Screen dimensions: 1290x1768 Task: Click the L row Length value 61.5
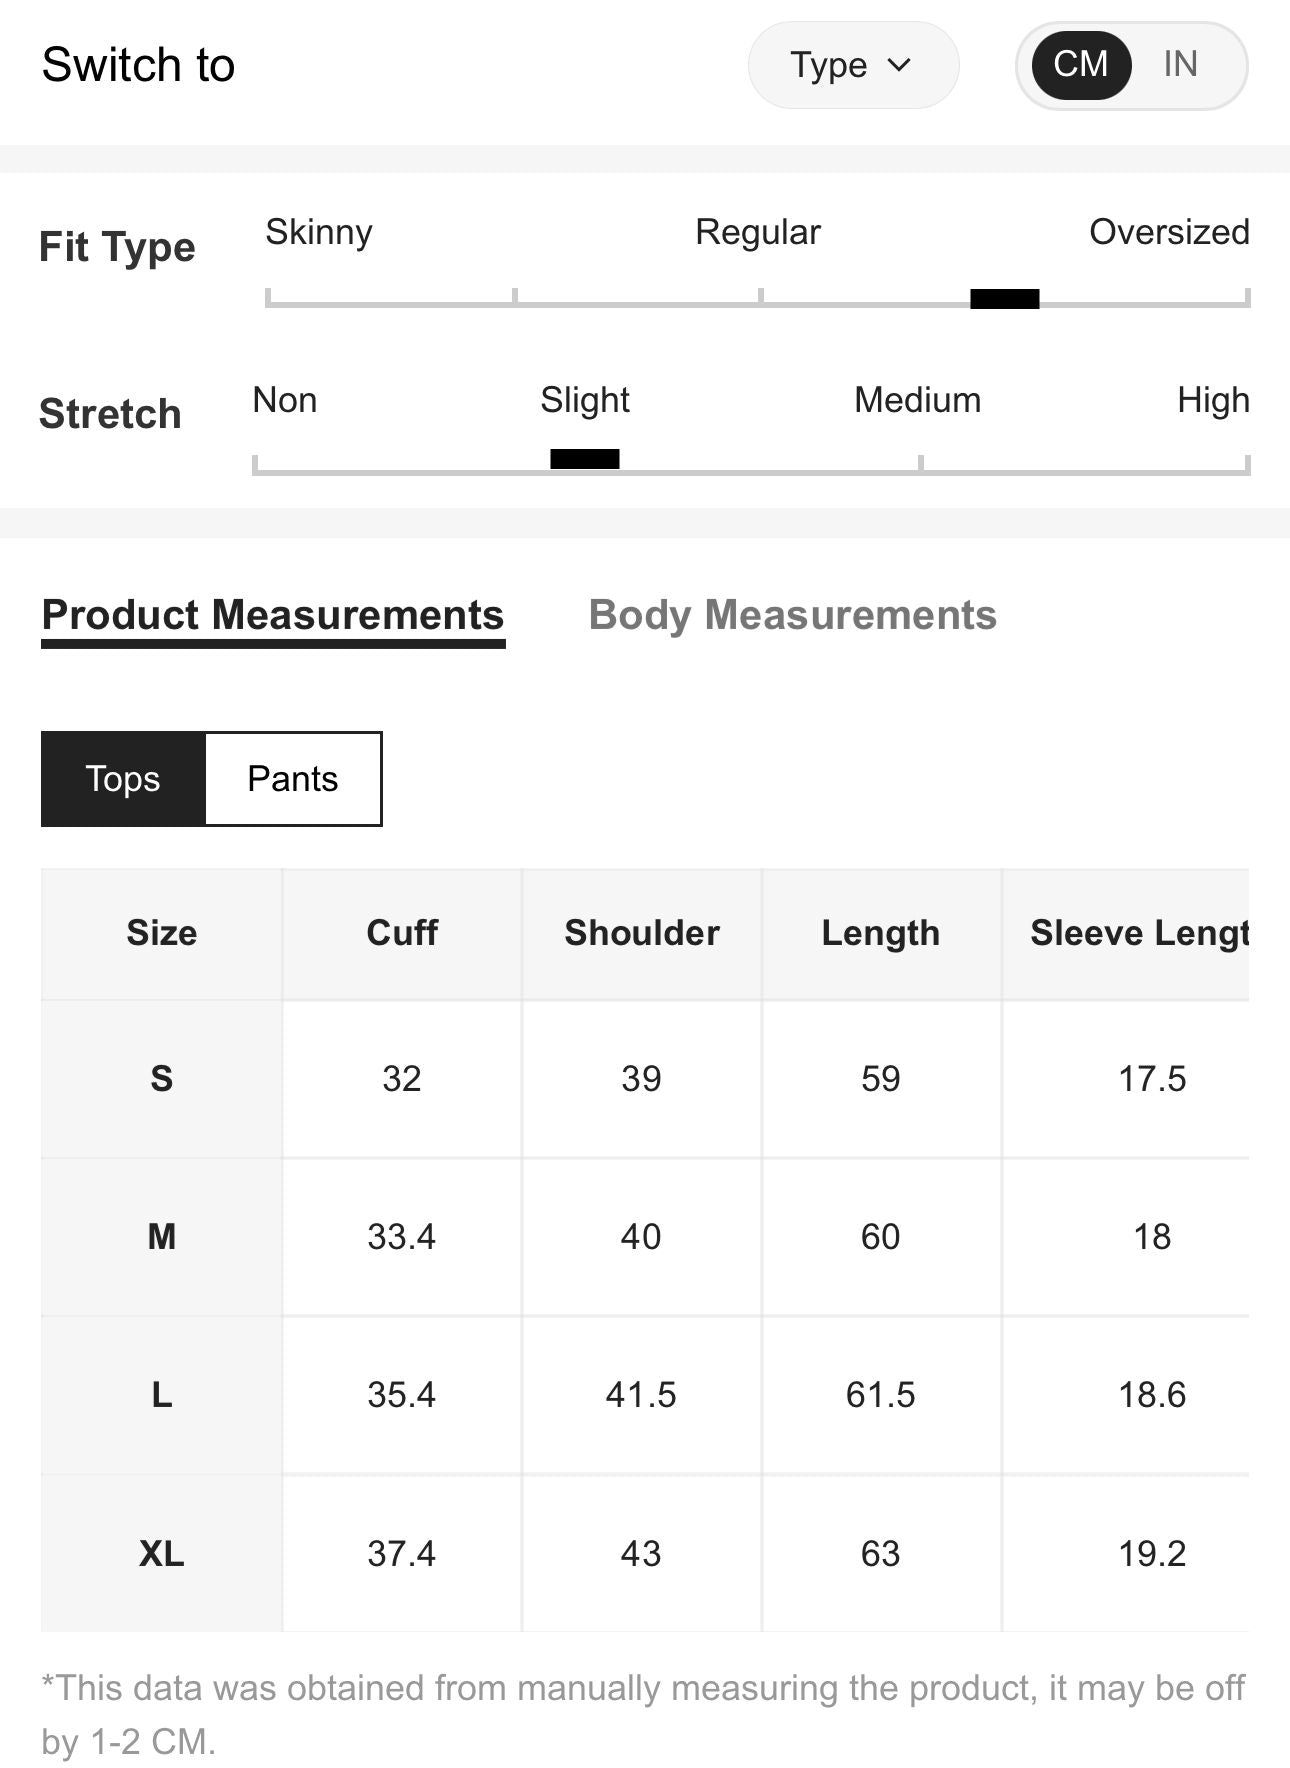pyautogui.click(x=881, y=1395)
